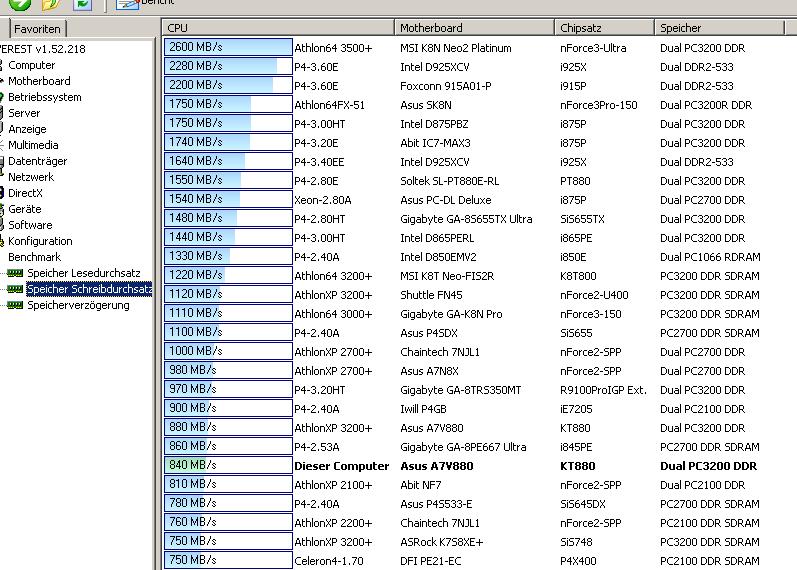Sort by the CPU column header

(278, 28)
